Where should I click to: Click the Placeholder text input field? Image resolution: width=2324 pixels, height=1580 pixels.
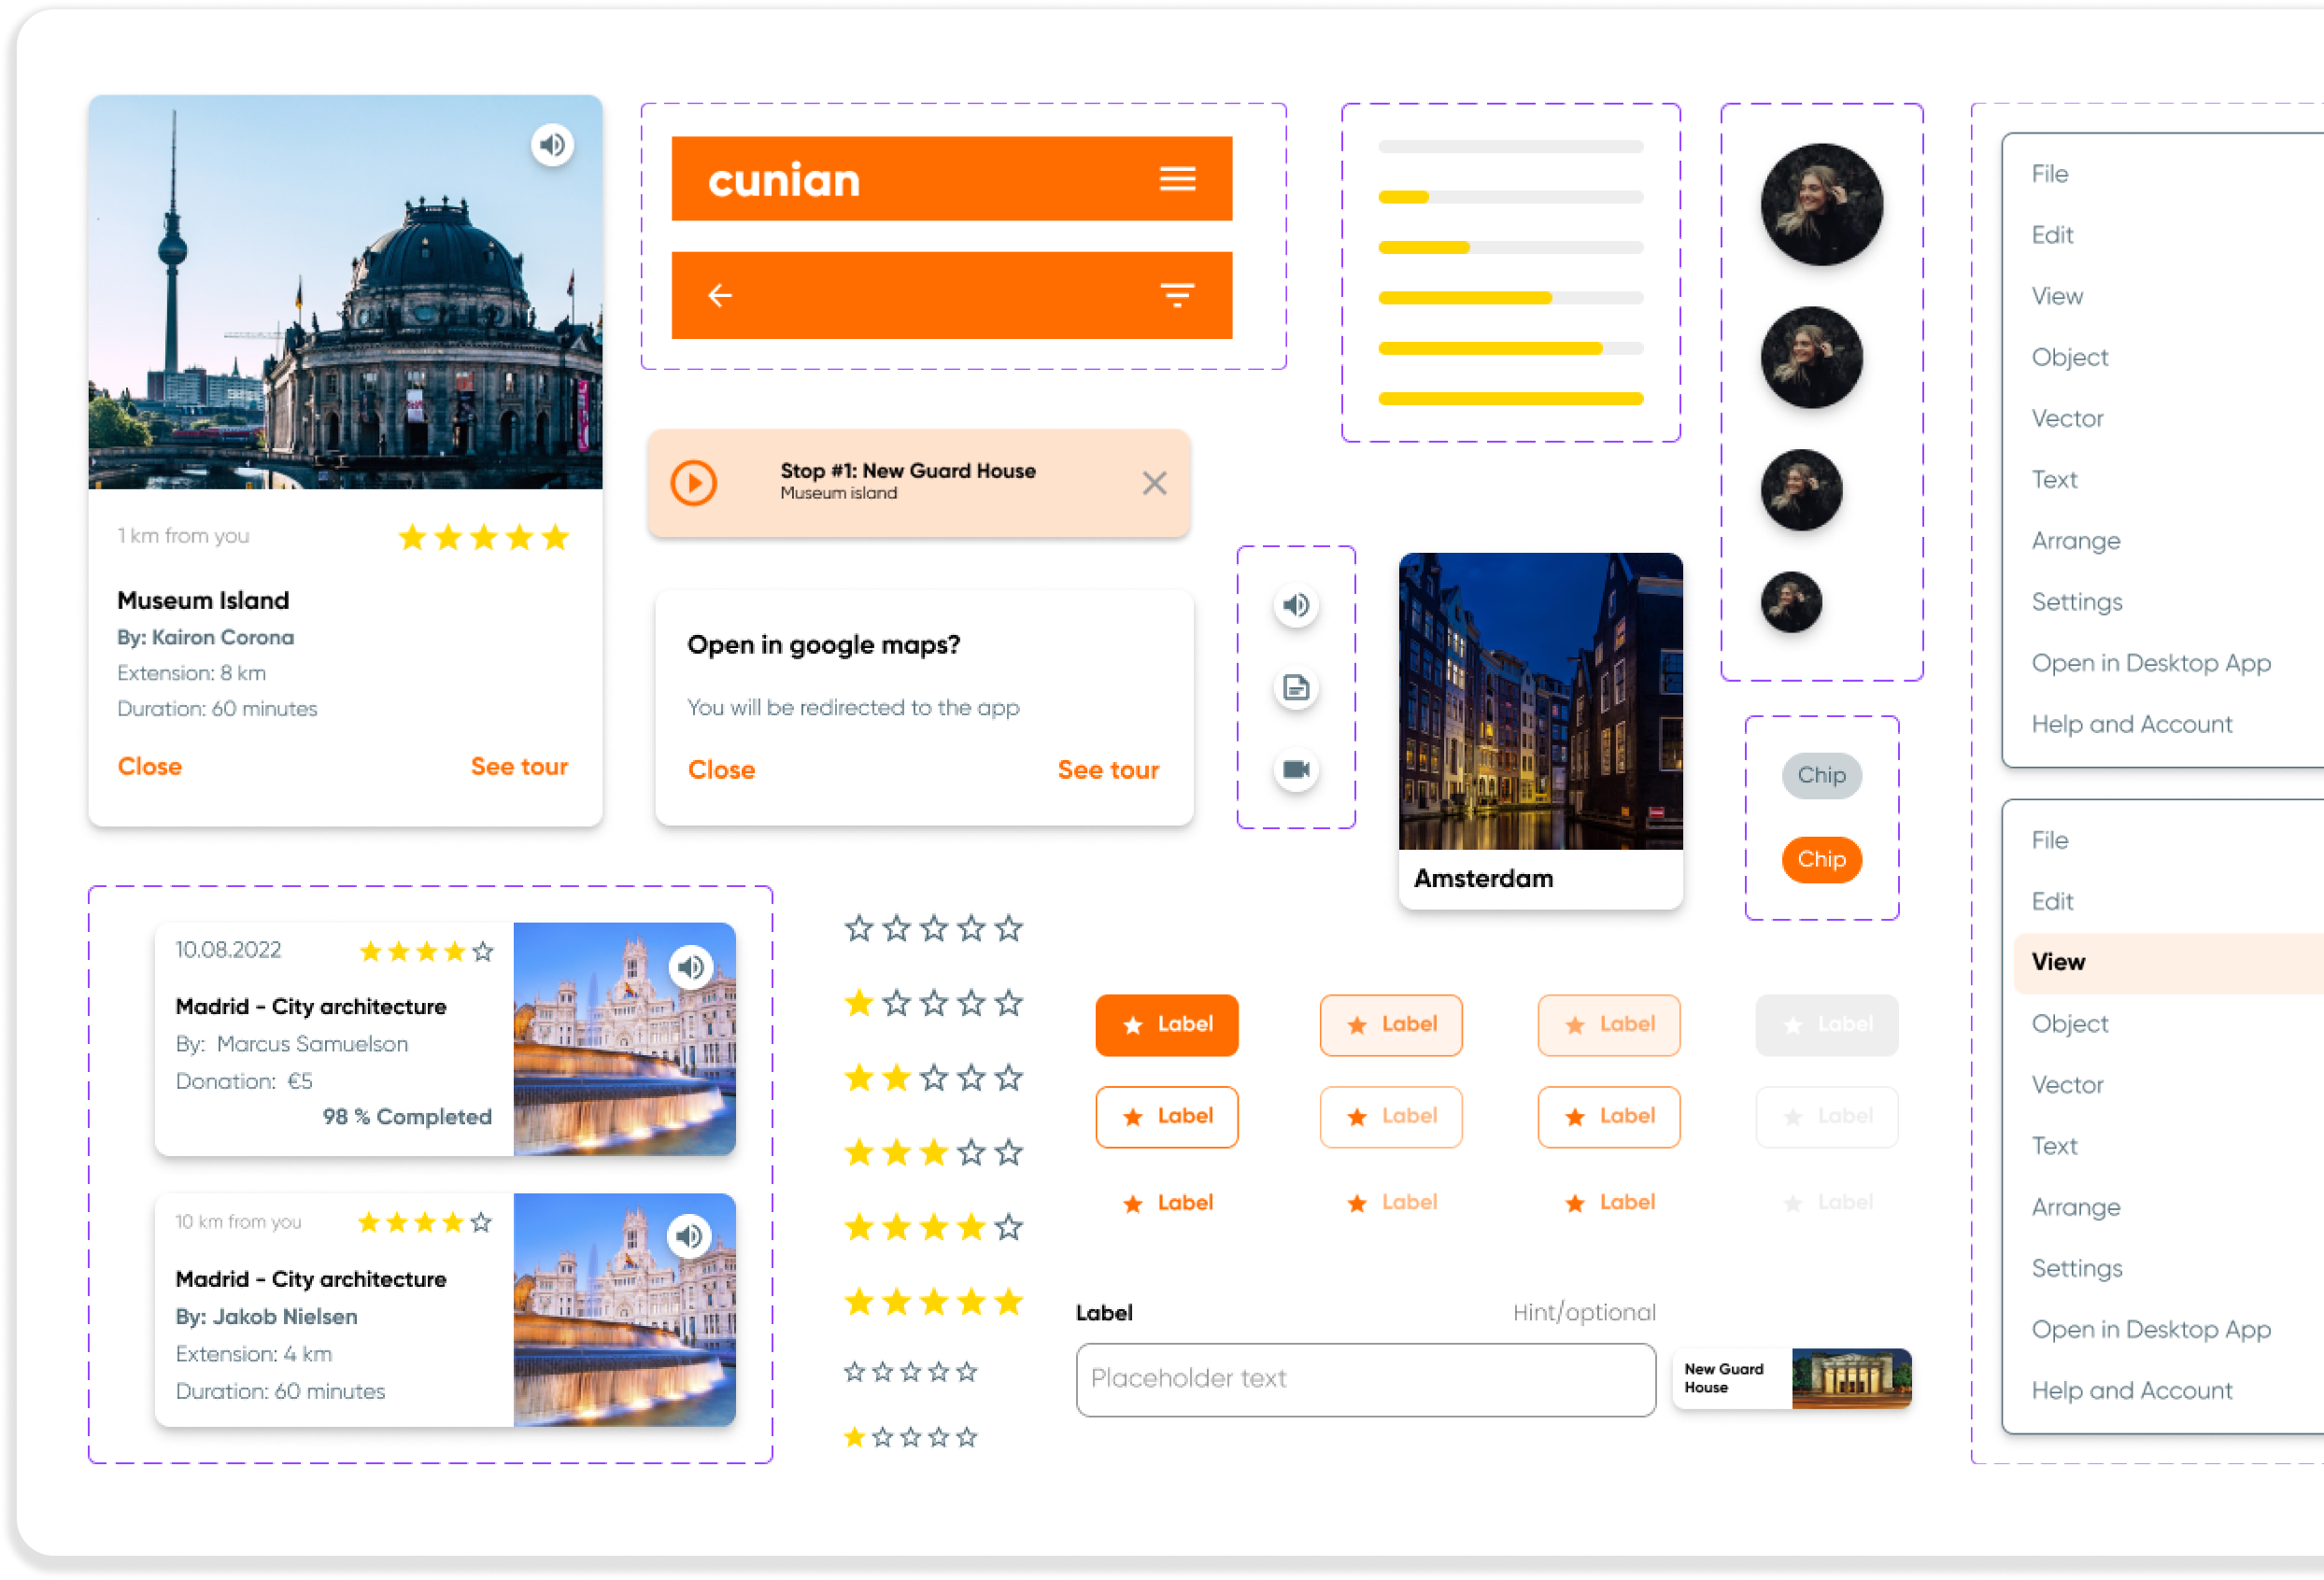(1365, 1379)
